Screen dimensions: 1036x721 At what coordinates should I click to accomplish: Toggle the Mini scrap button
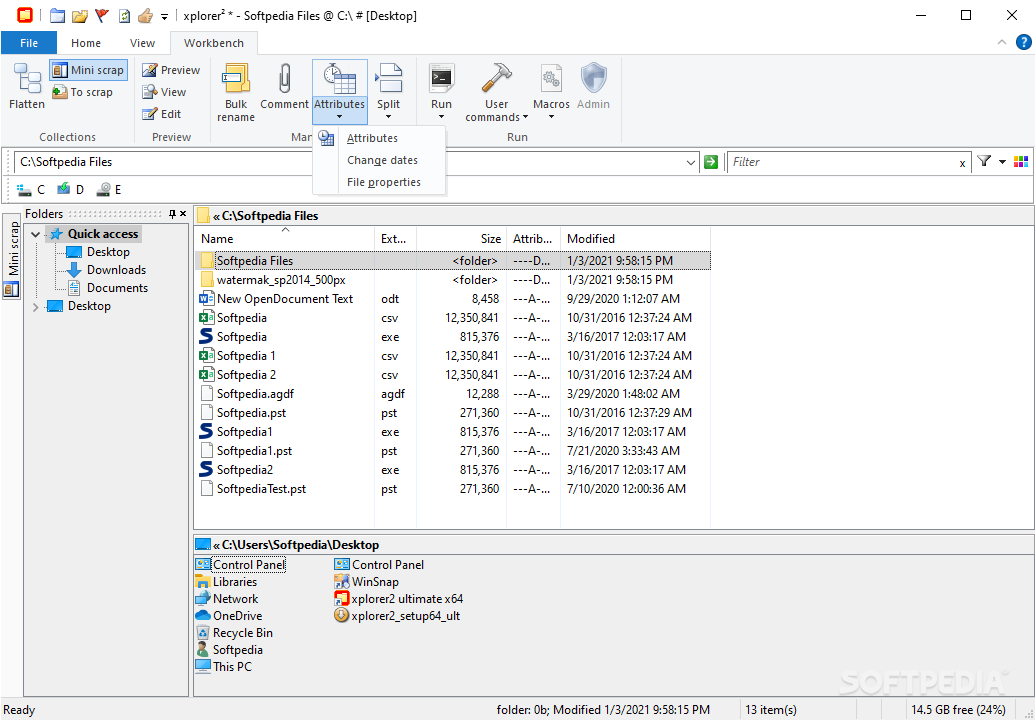[89, 70]
